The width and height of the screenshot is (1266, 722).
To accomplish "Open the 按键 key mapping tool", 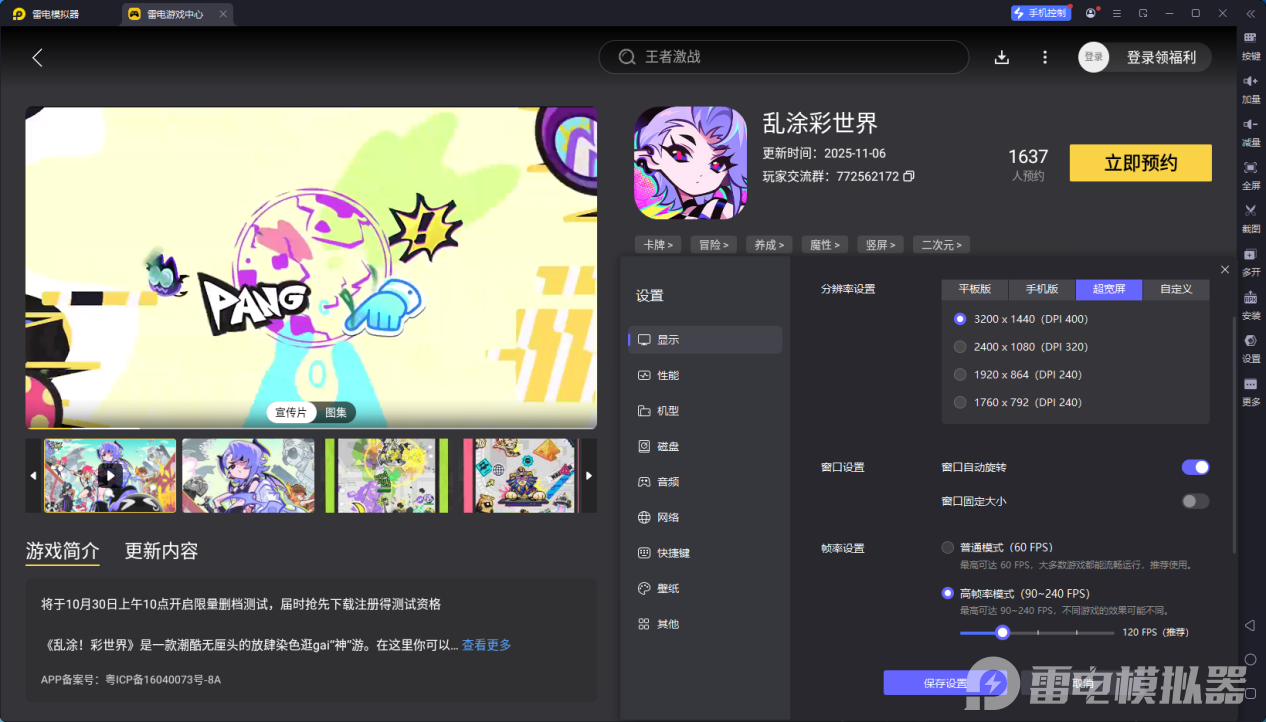I will tap(1250, 46).
